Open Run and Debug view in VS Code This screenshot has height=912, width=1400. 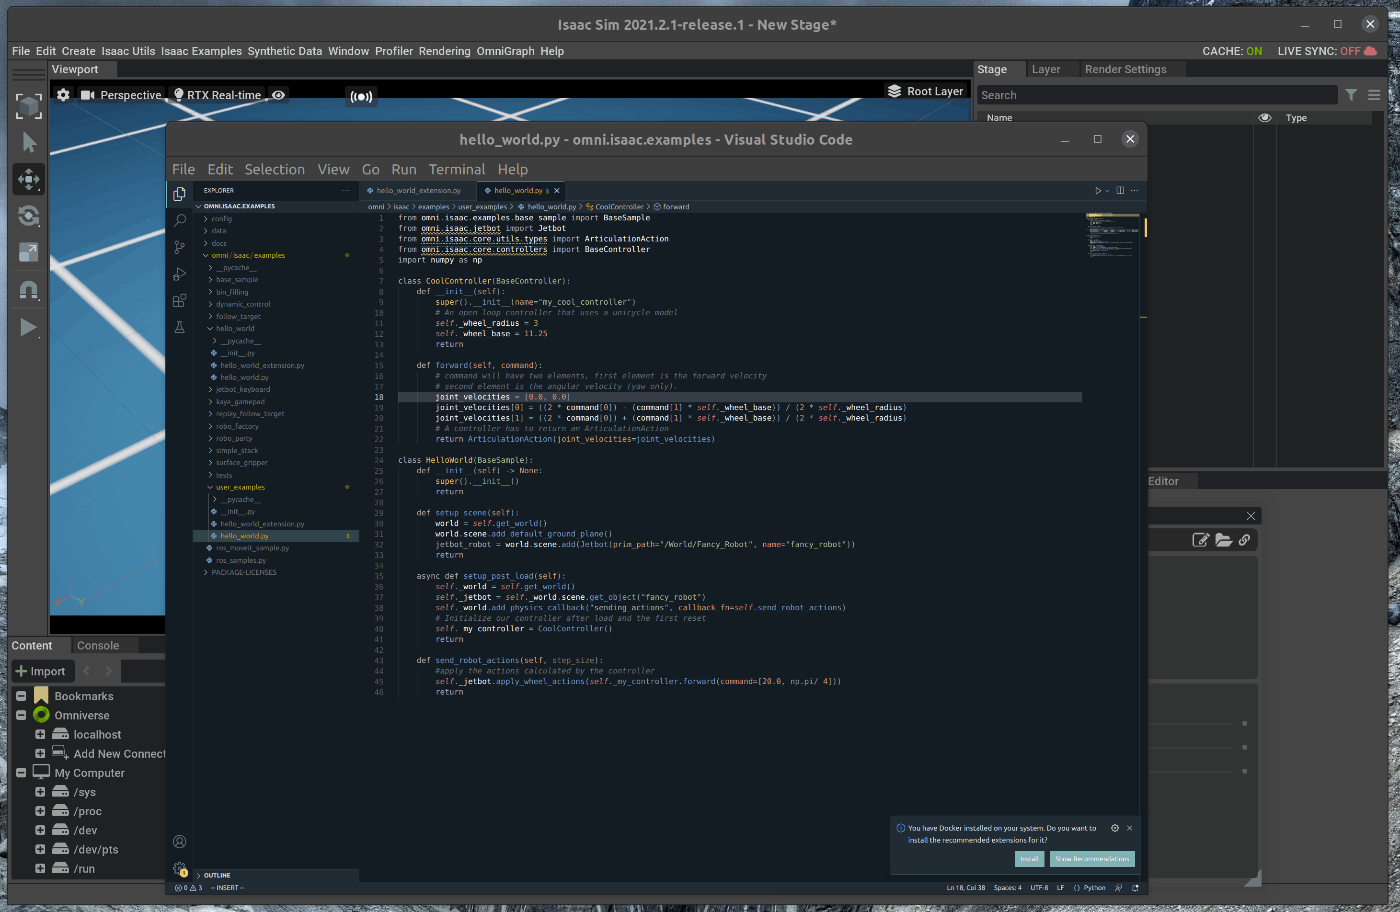[x=179, y=274]
